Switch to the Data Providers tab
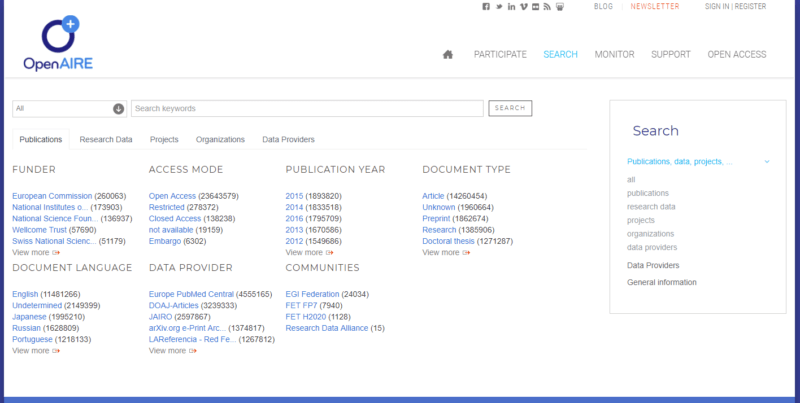 pyautogui.click(x=288, y=139)
